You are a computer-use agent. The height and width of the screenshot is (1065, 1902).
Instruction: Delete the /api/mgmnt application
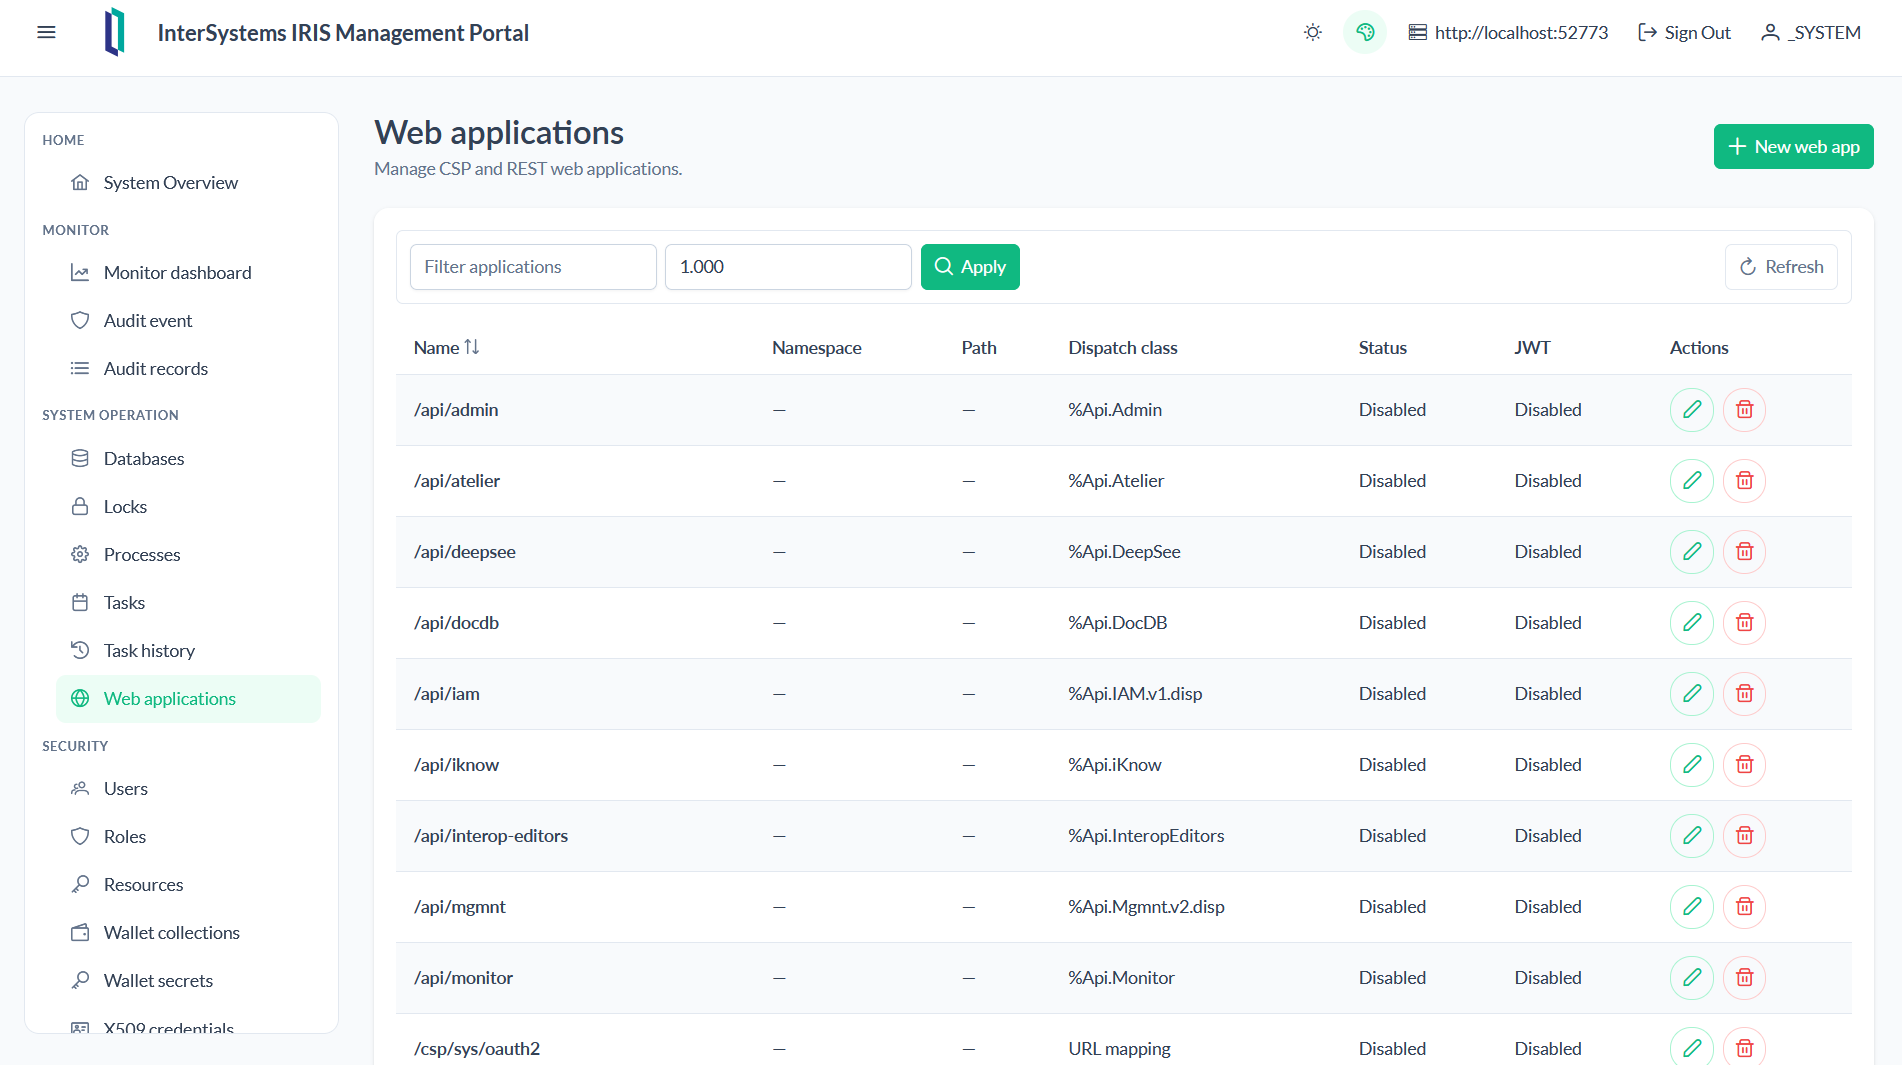coord(1745,907)
